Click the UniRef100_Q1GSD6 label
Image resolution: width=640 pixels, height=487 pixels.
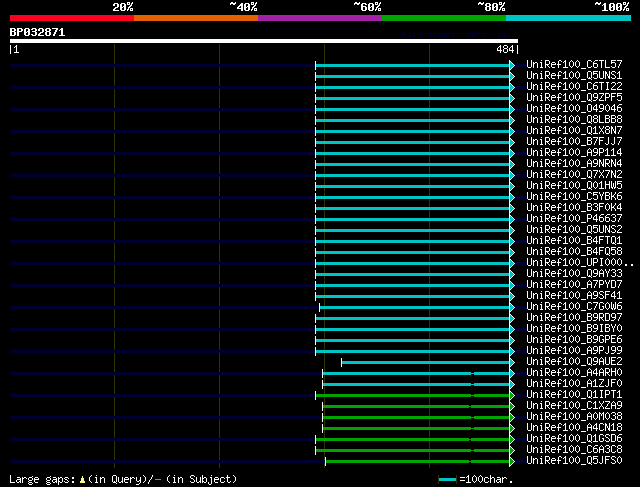coord(574,439)
